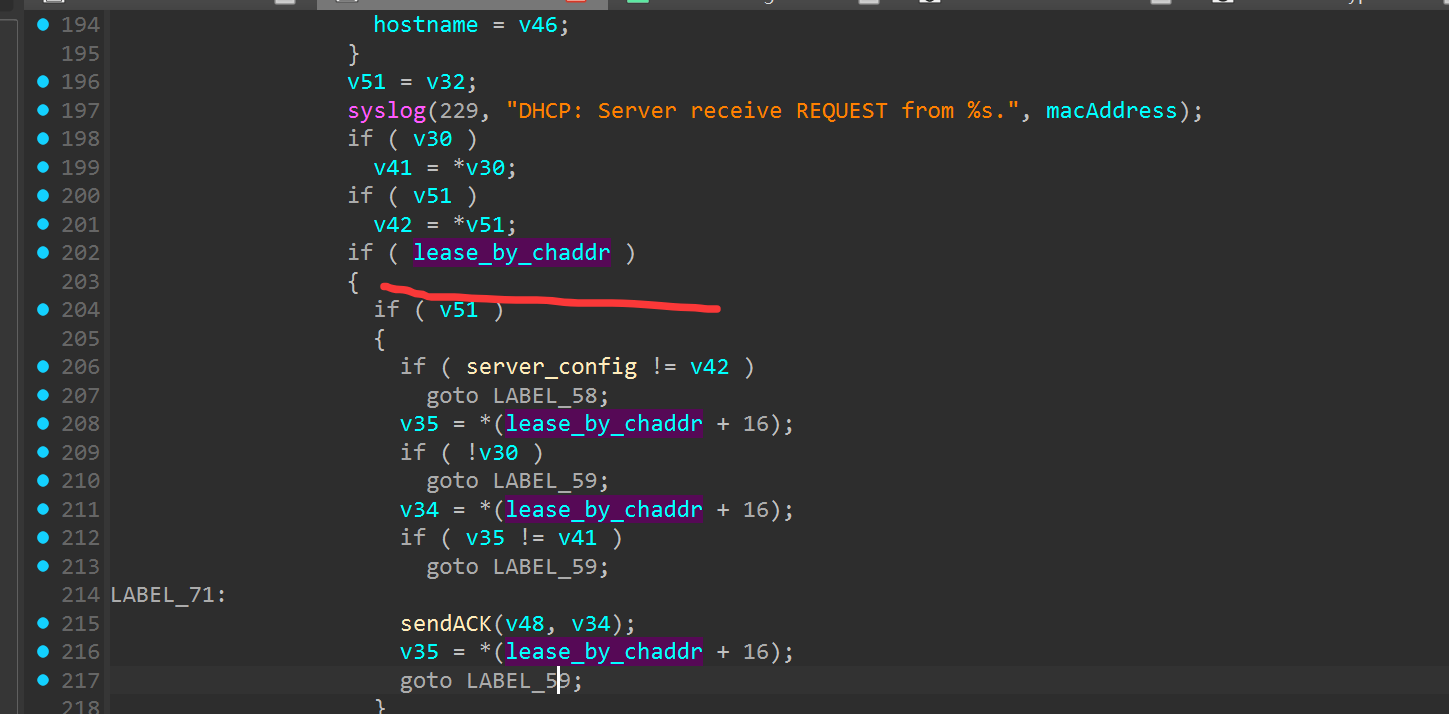Select v48 argument of sendACK

(525, 624)
